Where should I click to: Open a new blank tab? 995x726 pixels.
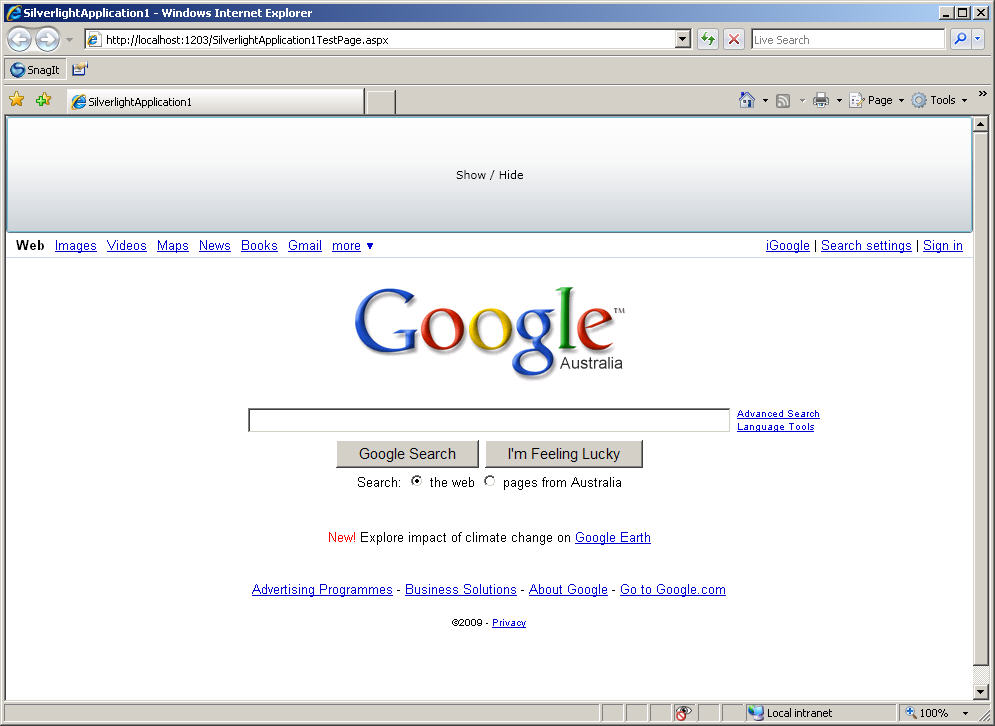tap(381, 102)
